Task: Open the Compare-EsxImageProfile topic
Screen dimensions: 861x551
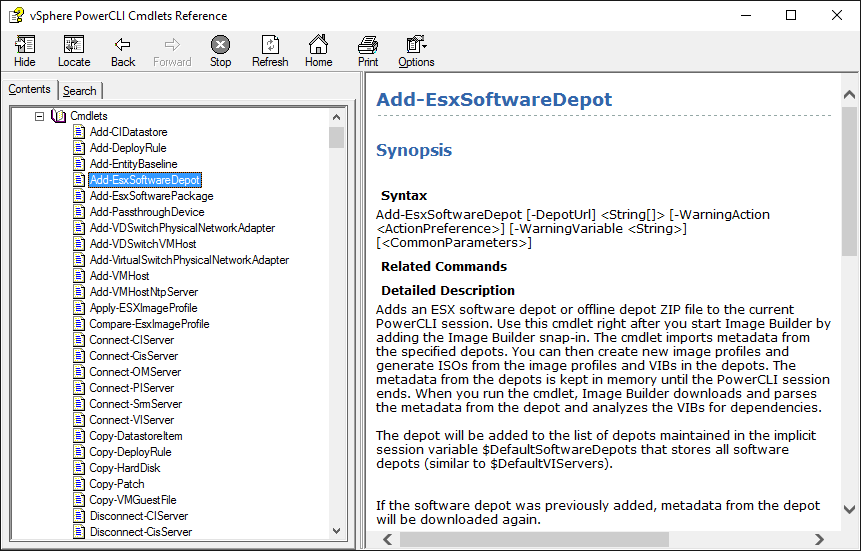Action: click(x=149, y=324)
